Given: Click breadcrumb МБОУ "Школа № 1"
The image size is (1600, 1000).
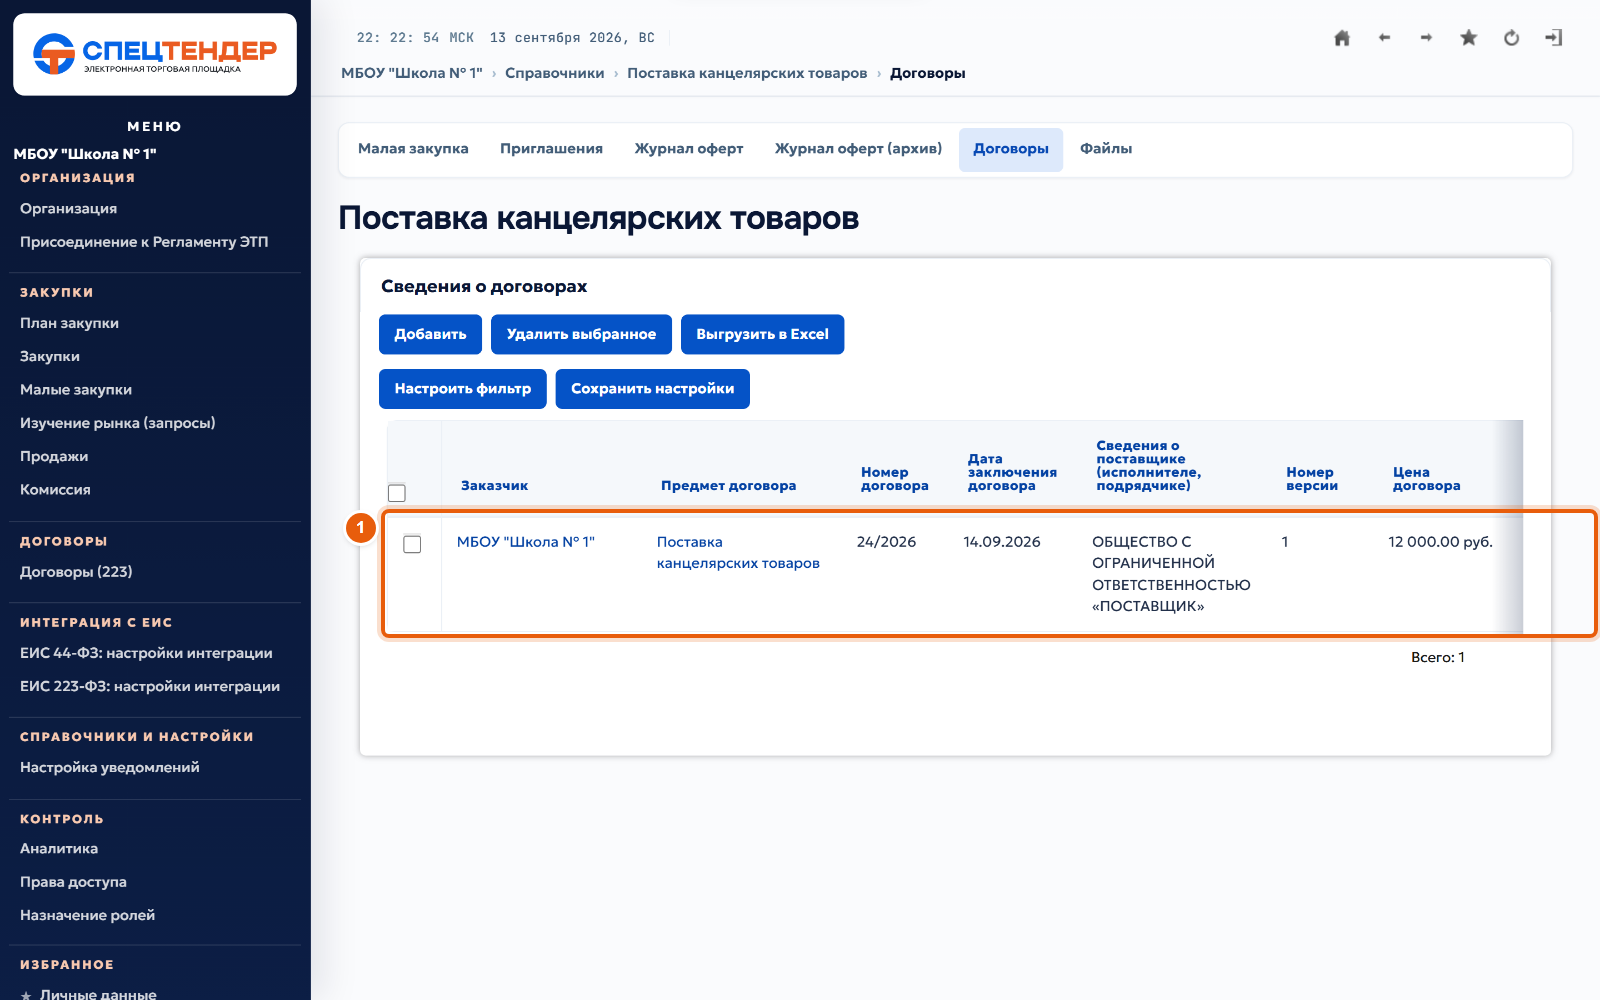Looking at the screenshot, I should coord(412,73).
